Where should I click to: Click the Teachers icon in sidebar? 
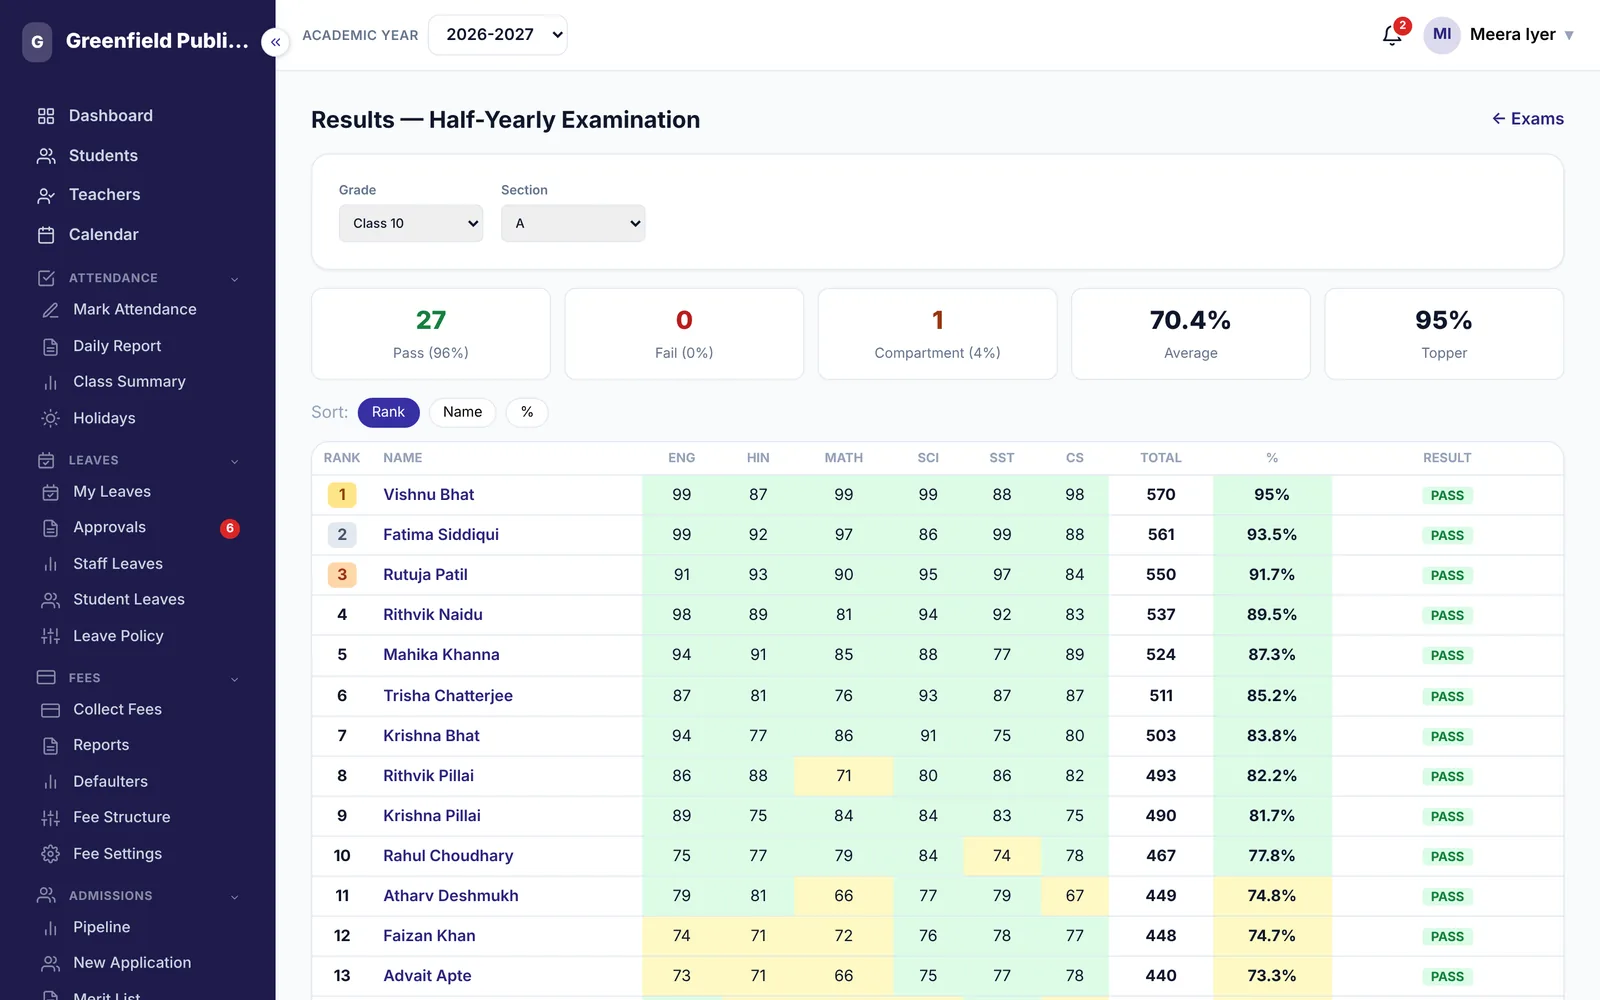46,195
